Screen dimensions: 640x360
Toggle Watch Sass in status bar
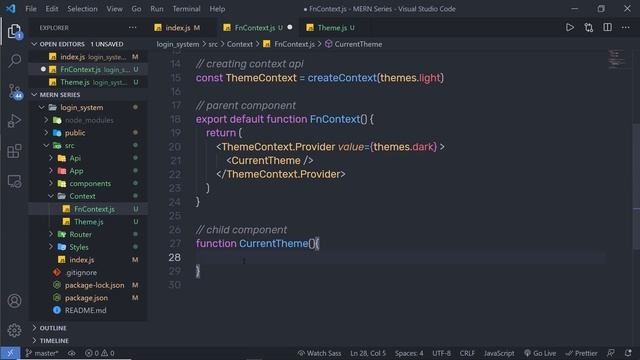[x=319, y=353]
